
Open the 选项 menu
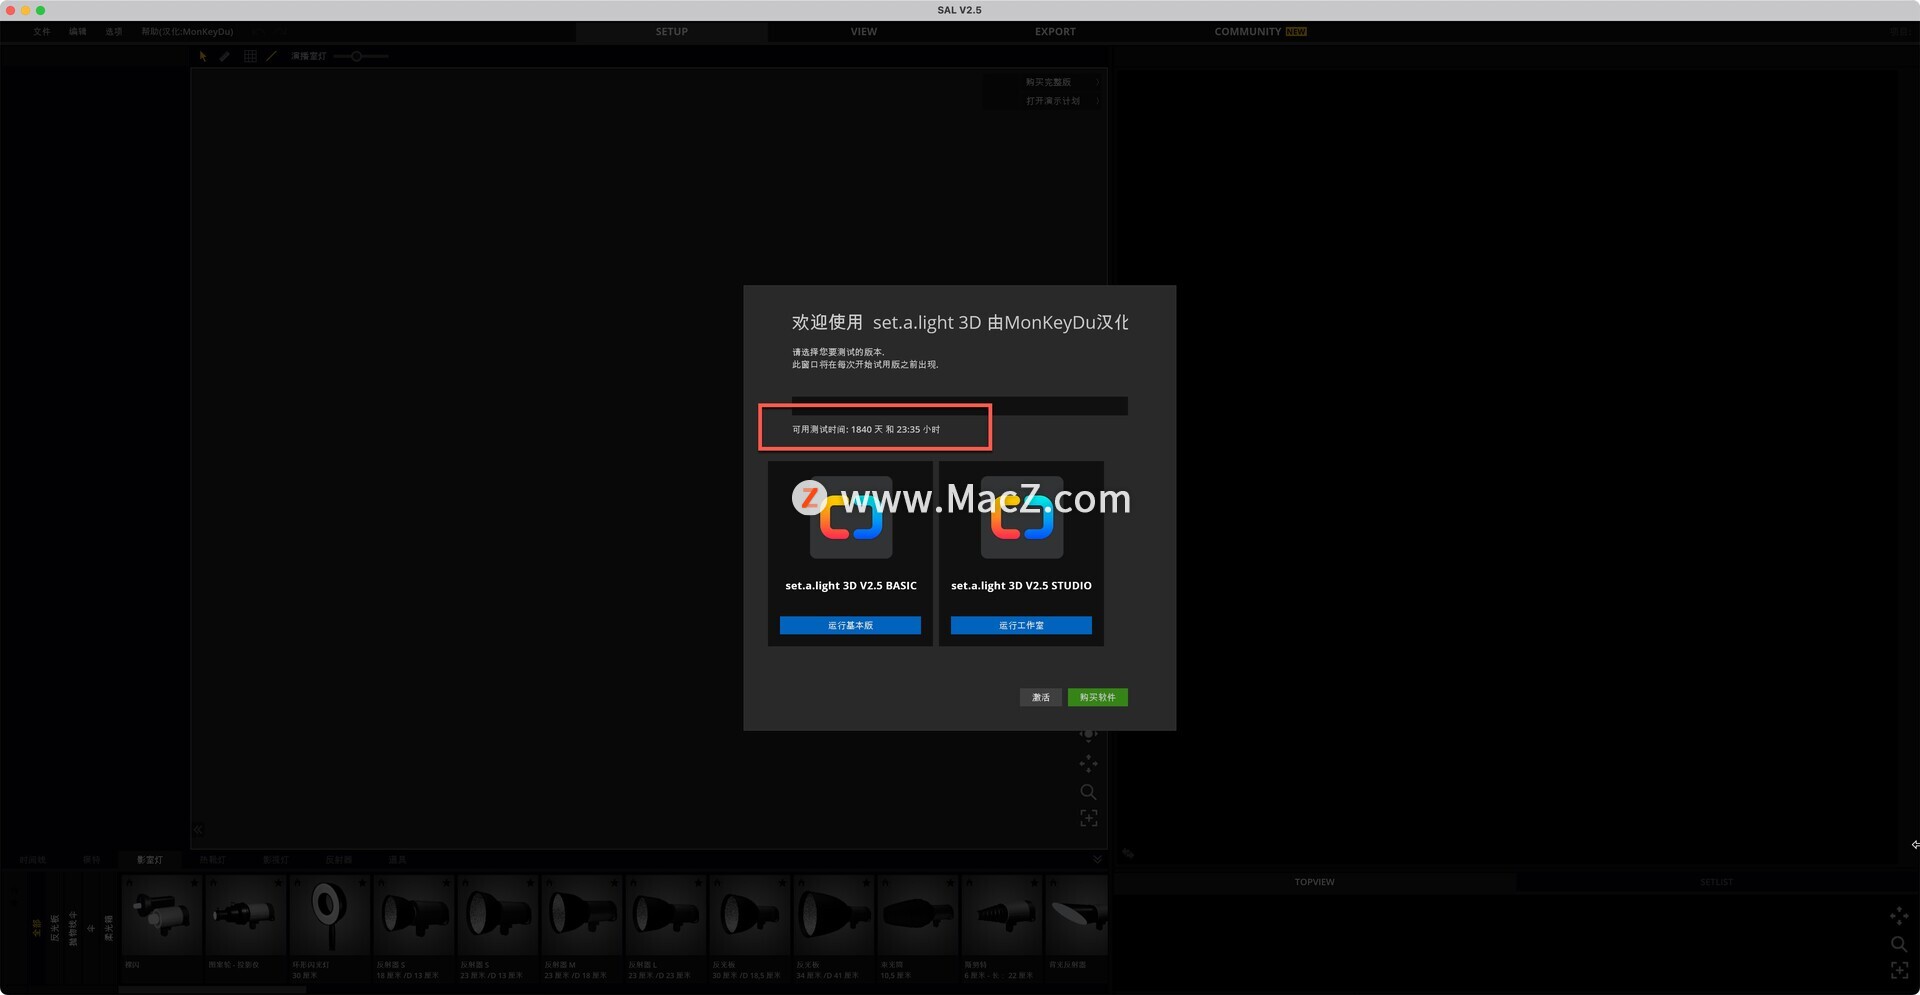pos(114,32)
